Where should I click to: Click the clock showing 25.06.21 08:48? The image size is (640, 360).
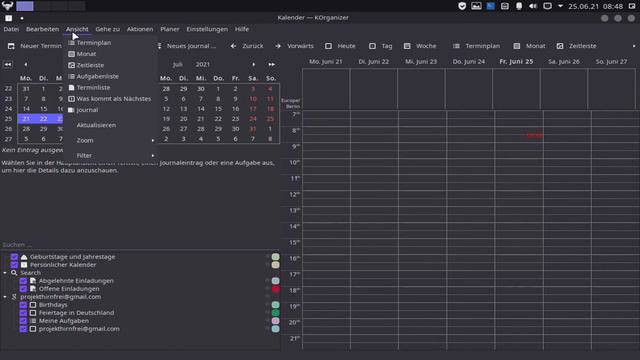click(x=596, y=6)
